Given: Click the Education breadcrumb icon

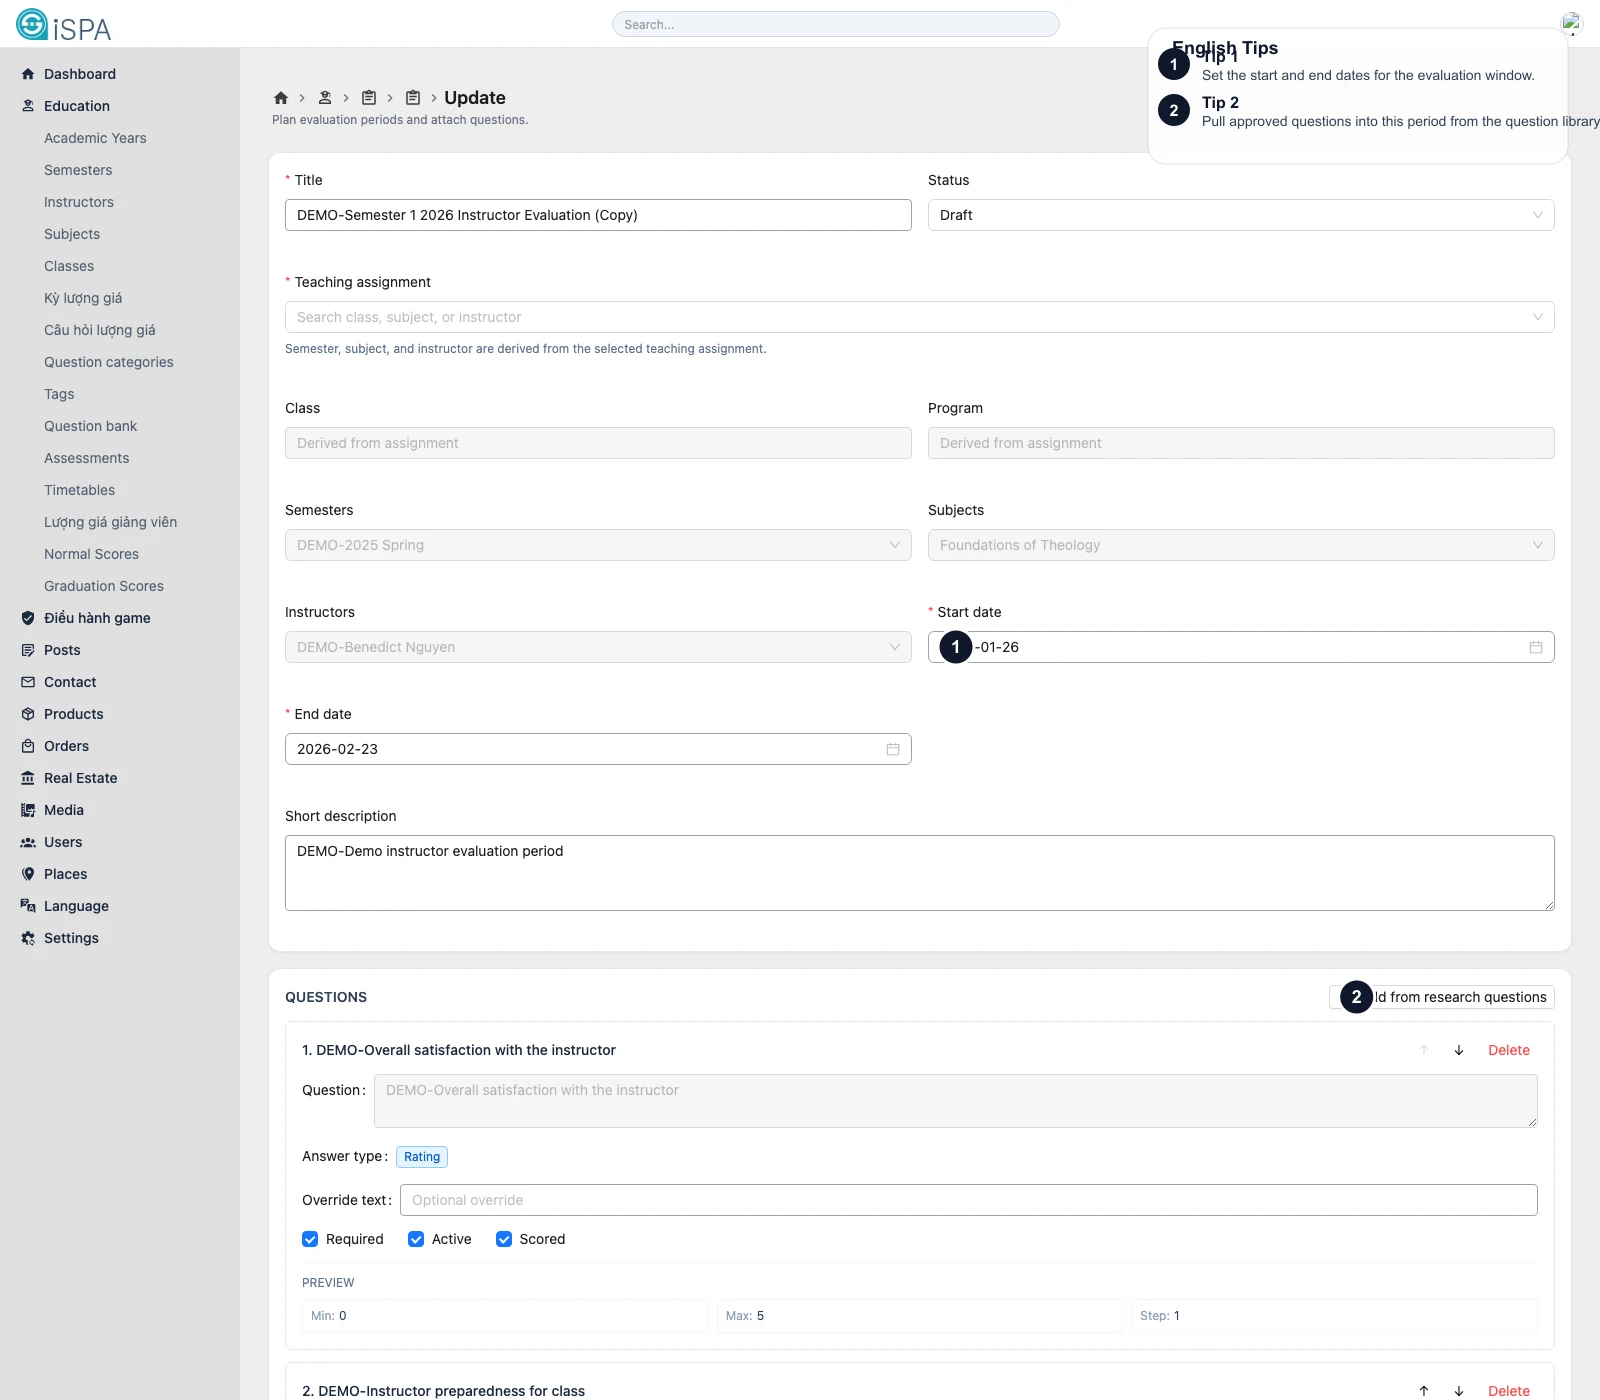Looking at the screenshot, I should tap(325, 98).
